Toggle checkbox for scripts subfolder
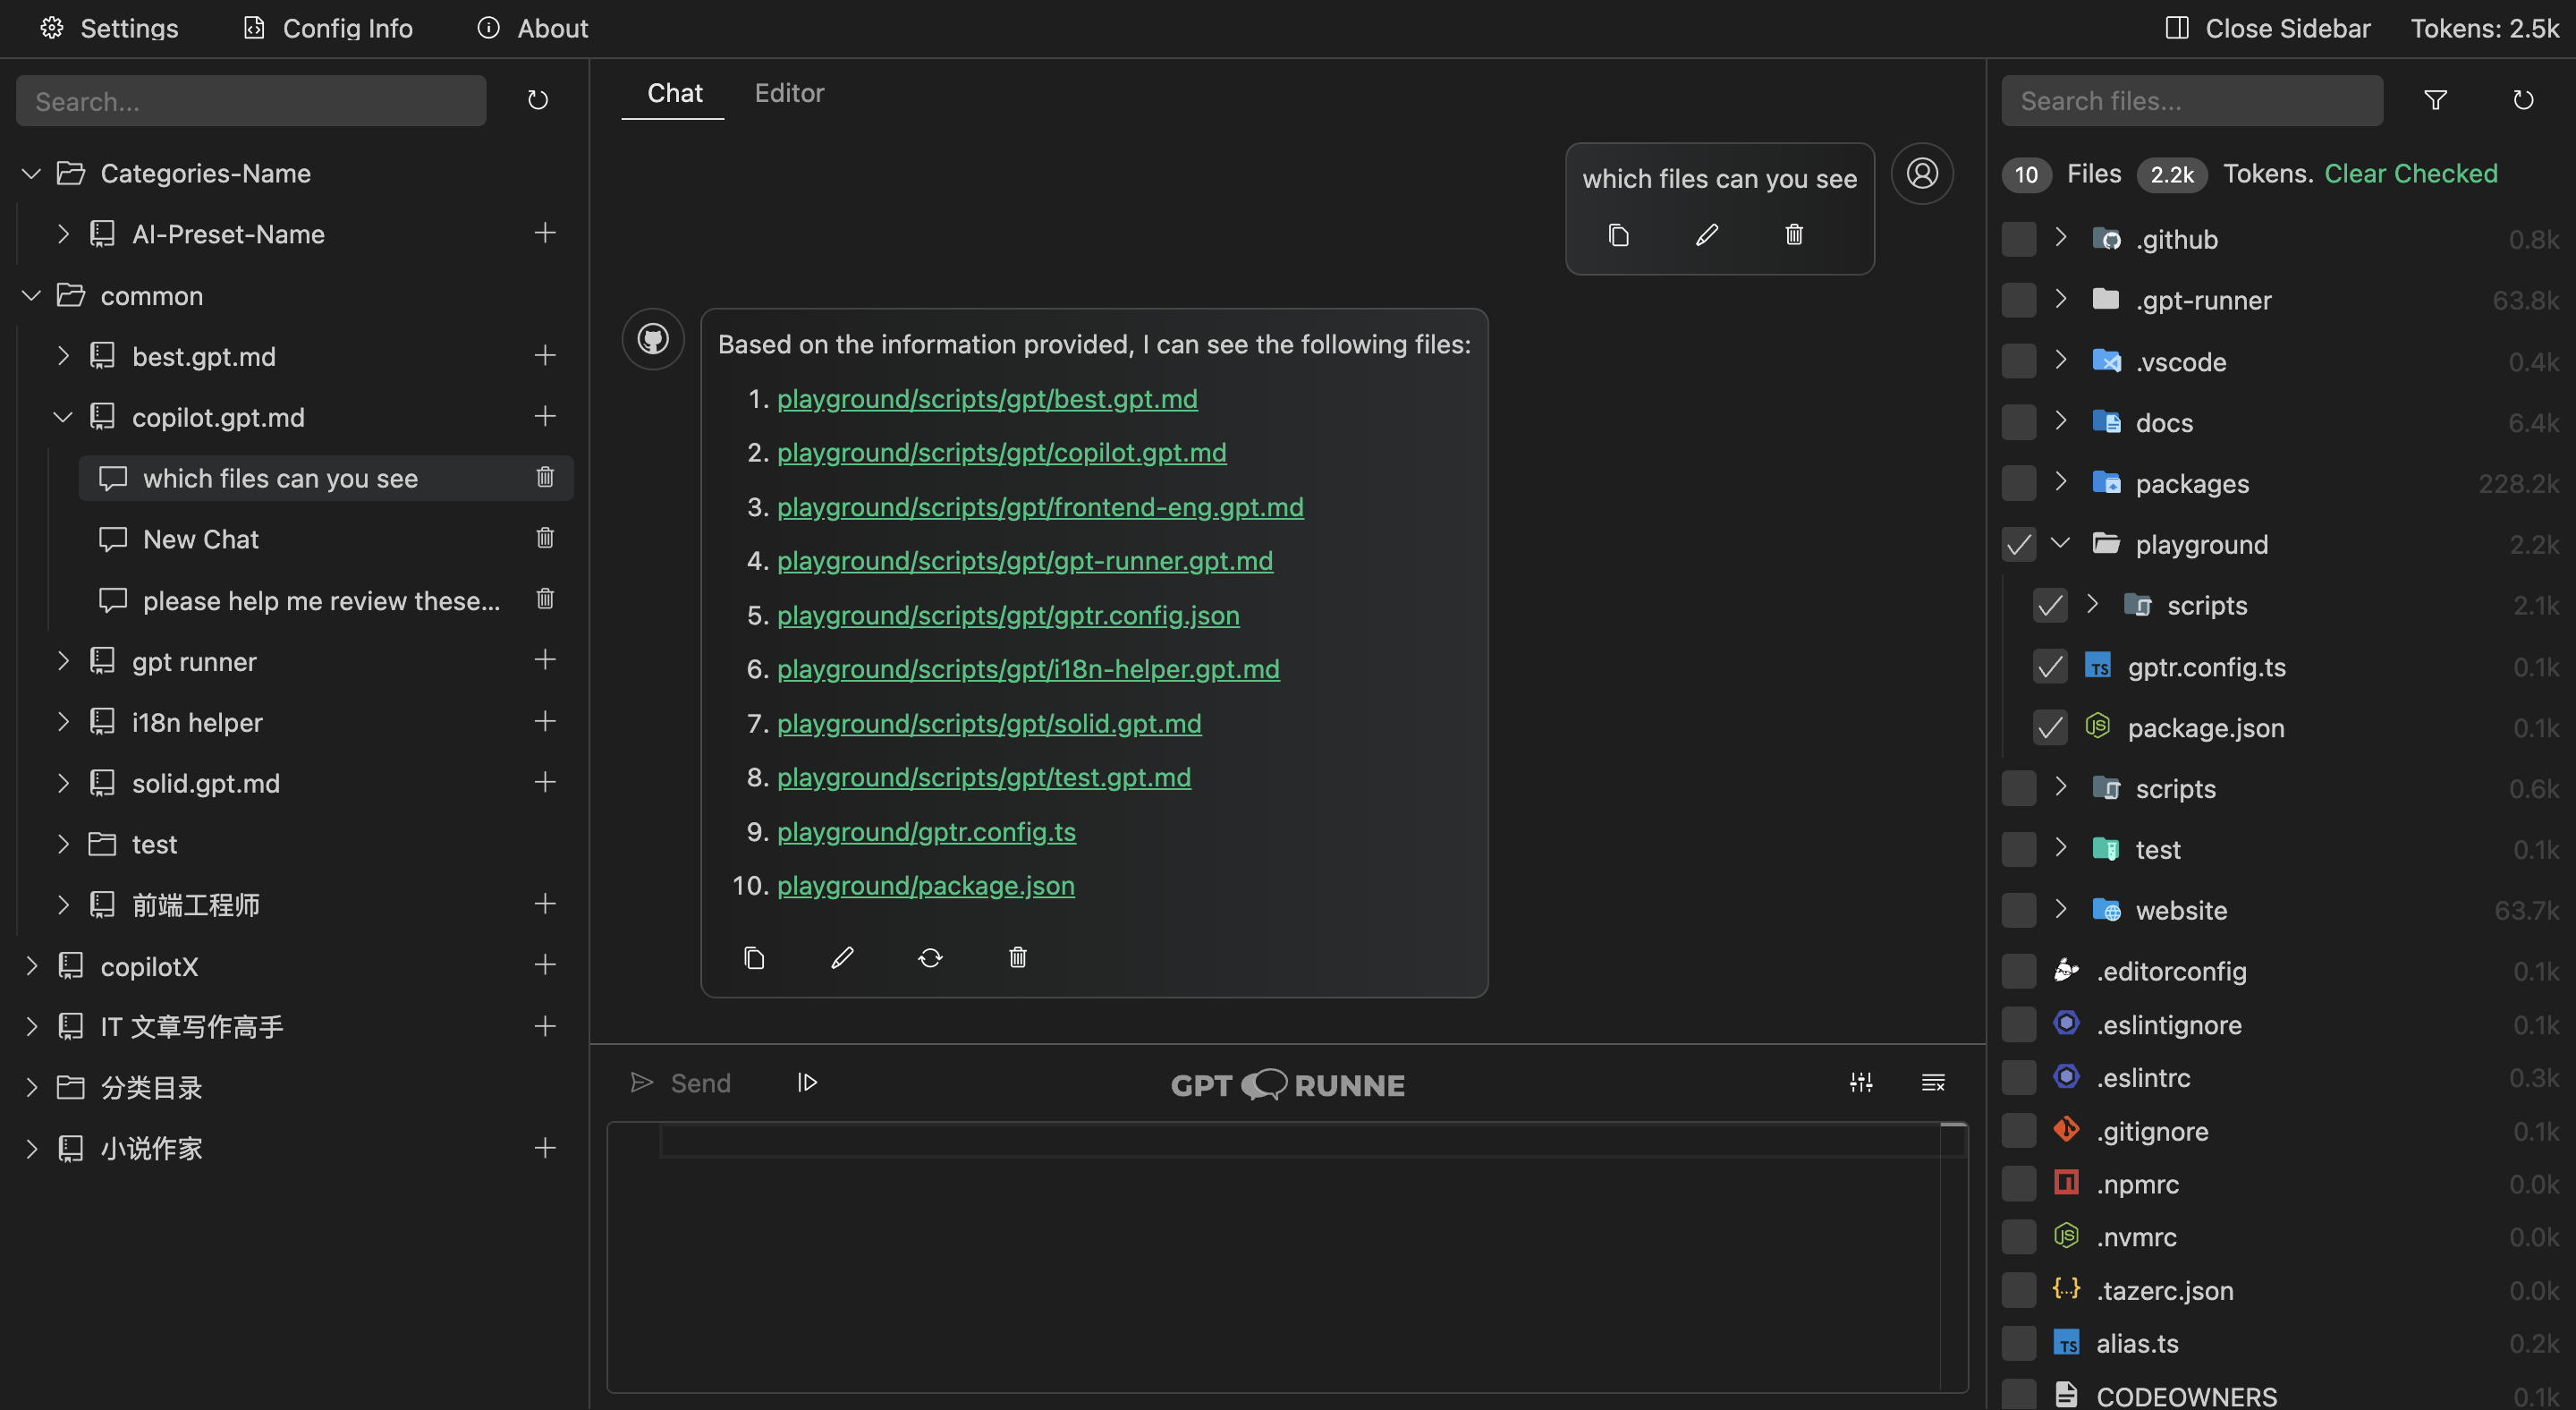 (2048, 606)
